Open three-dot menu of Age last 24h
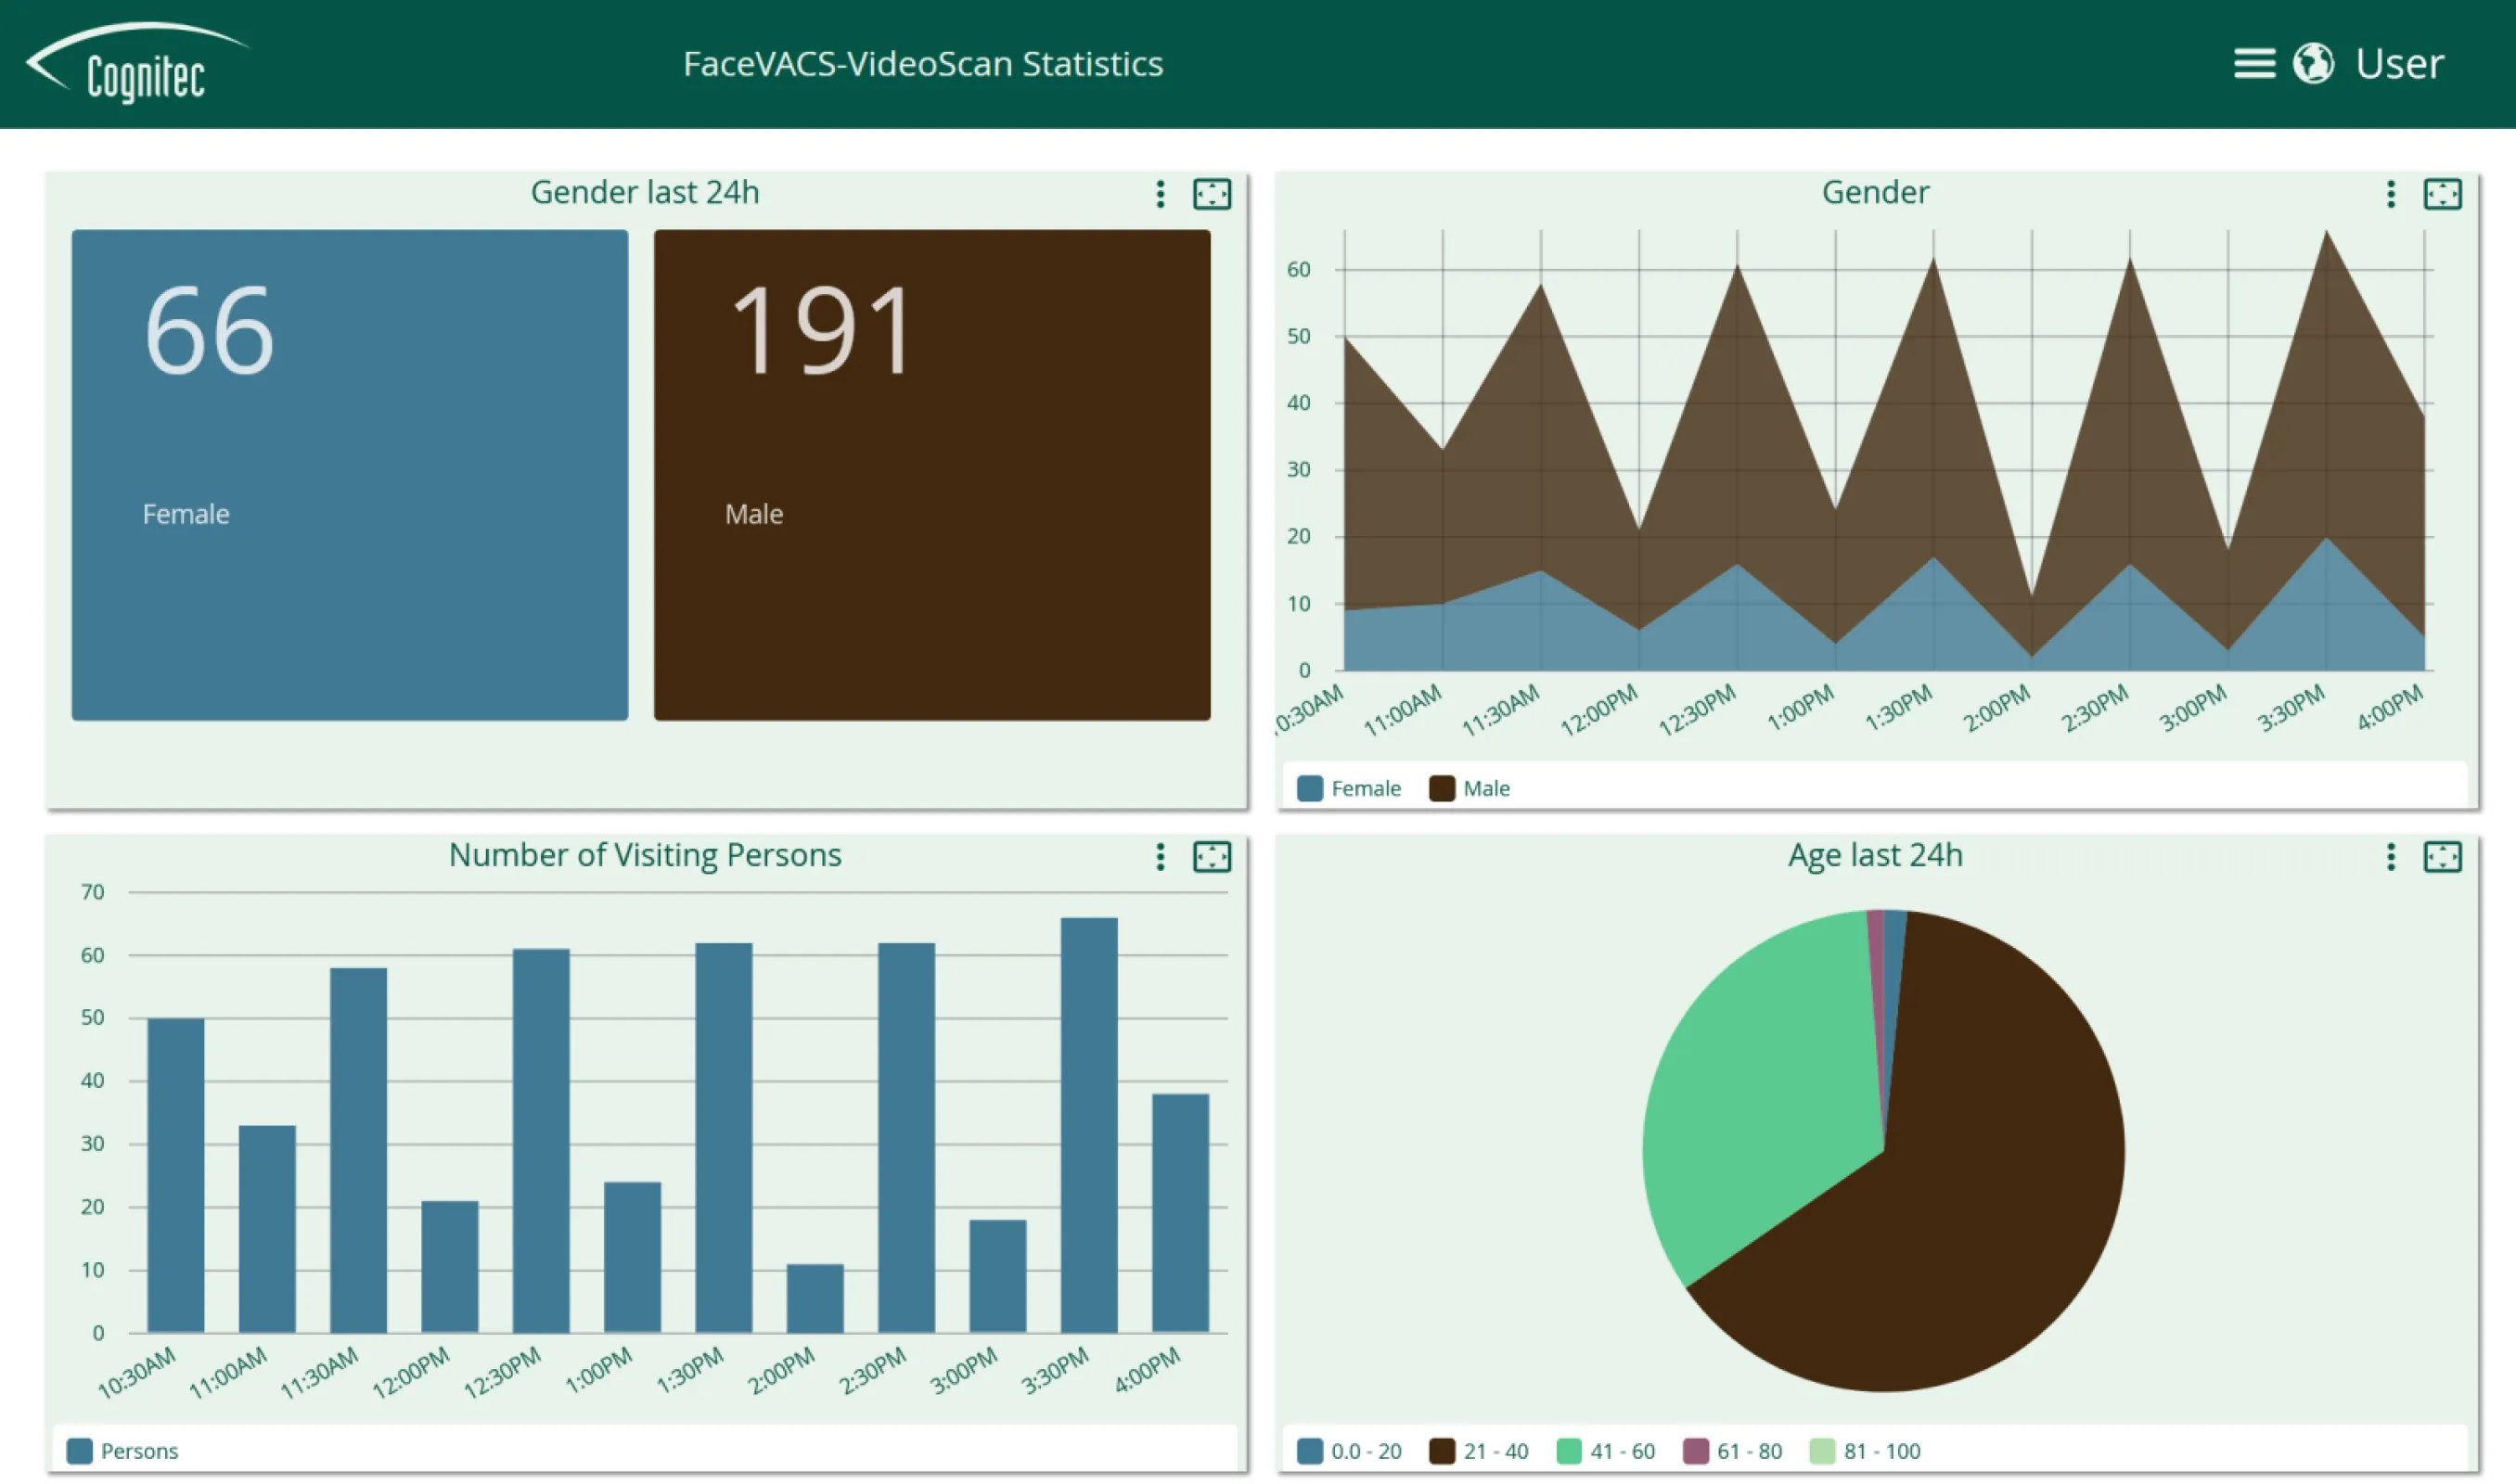The image size is (2516, 1484). click(2390, 857)
